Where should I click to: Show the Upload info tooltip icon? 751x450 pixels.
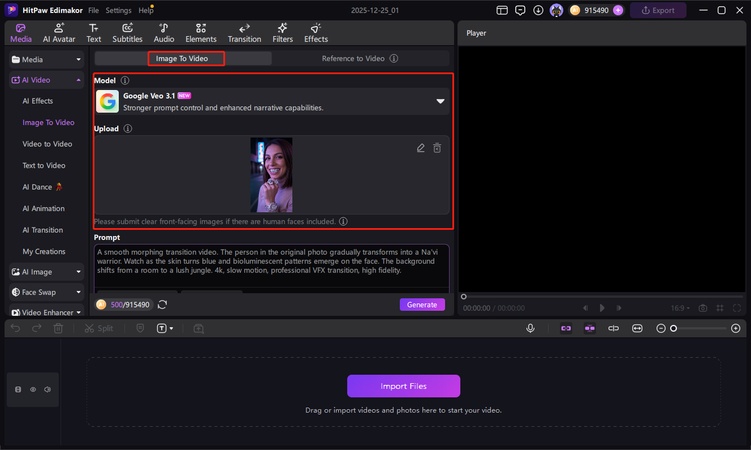point(127,128)
